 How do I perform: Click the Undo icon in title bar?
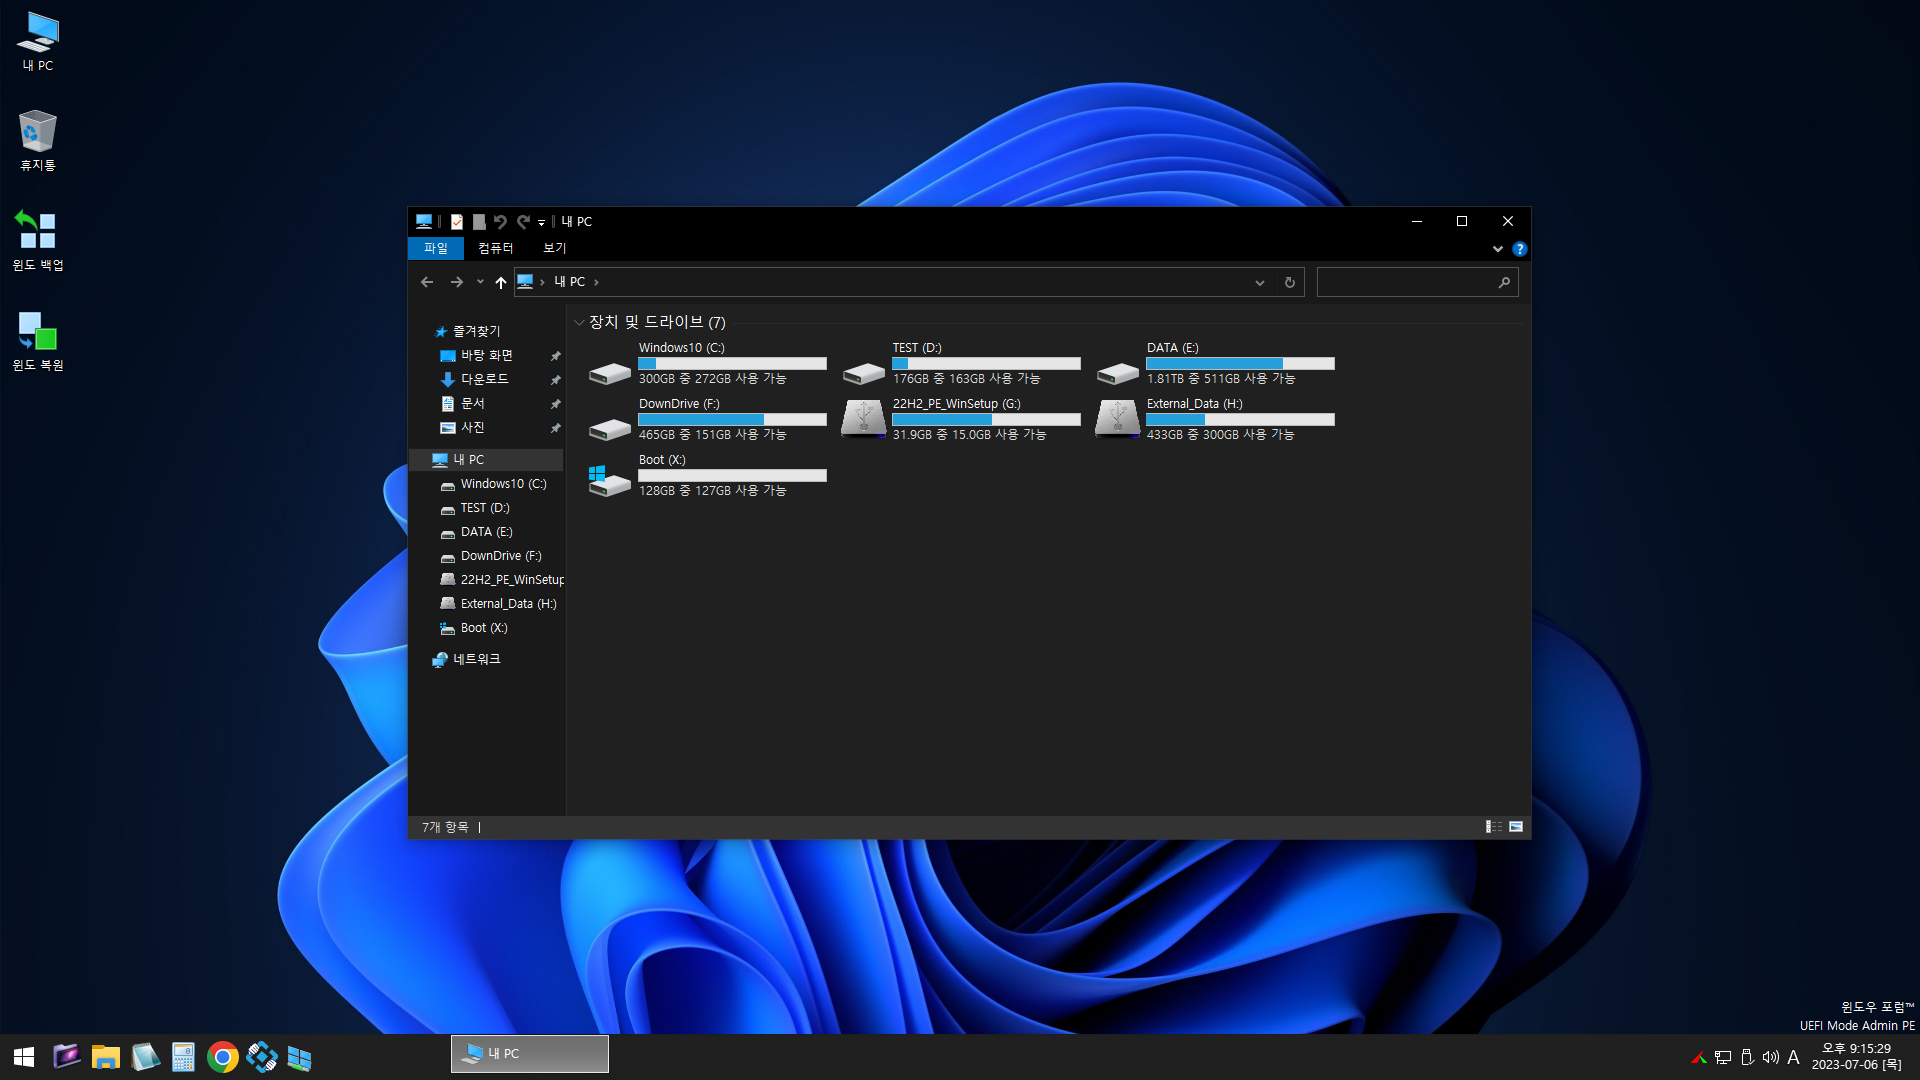click(x=500, y=222)
